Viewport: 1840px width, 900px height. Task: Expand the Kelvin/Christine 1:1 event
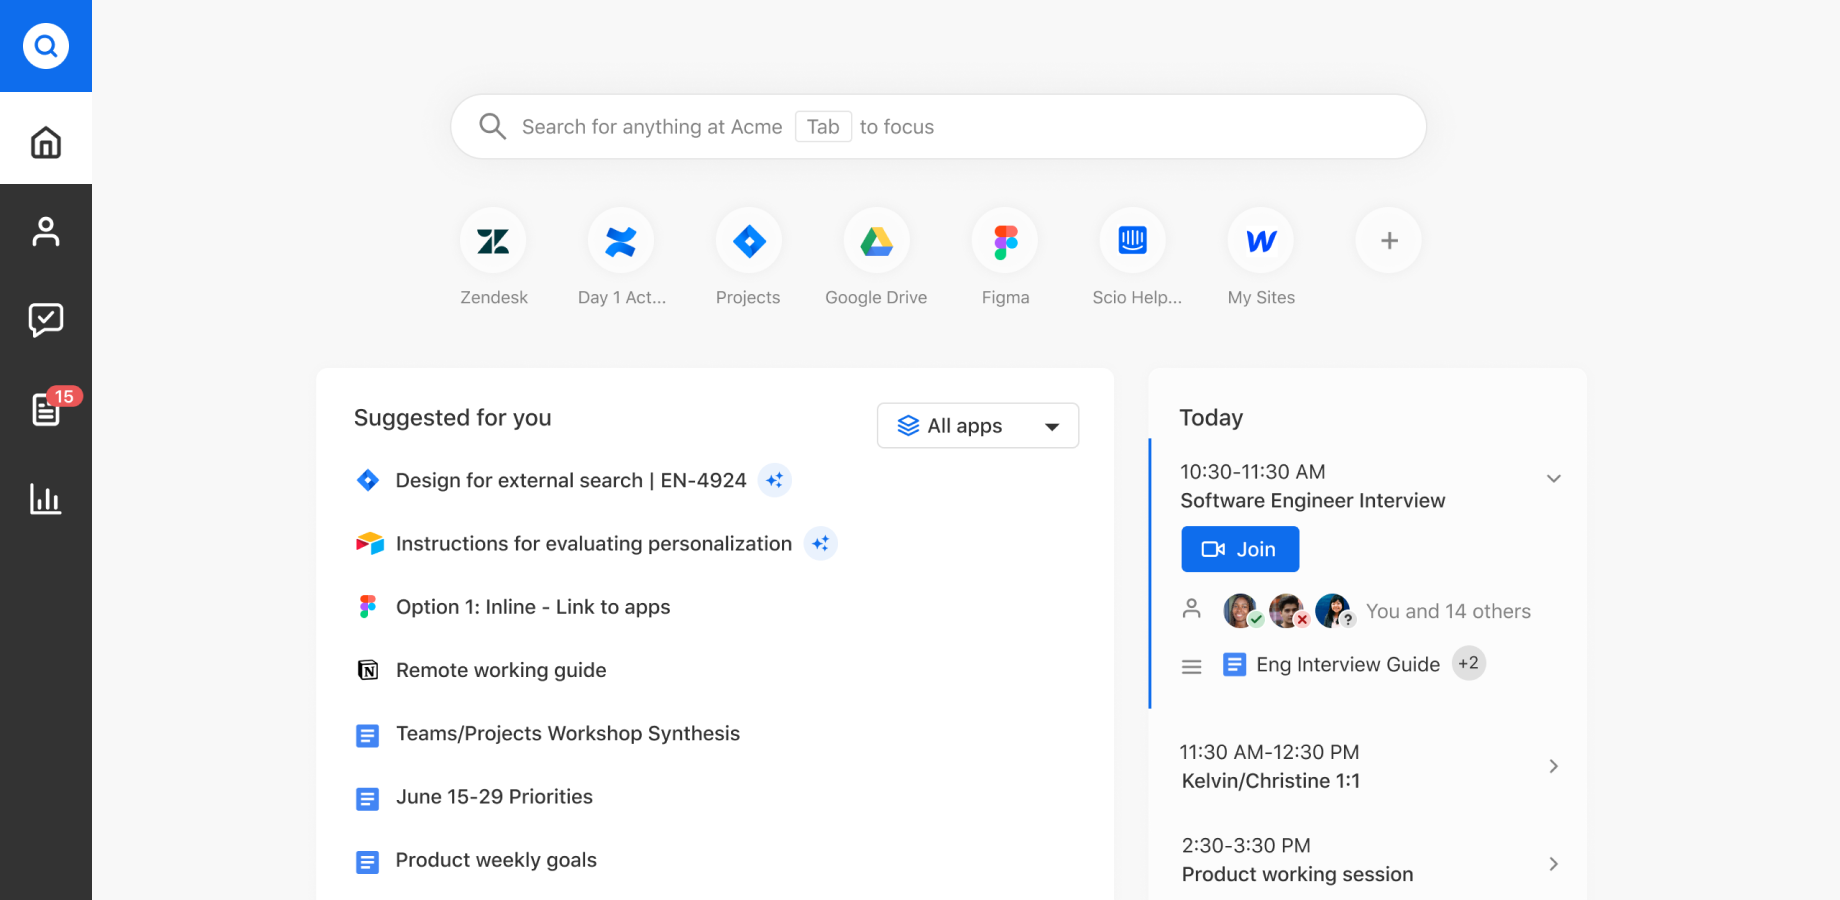coord(1554,766)
